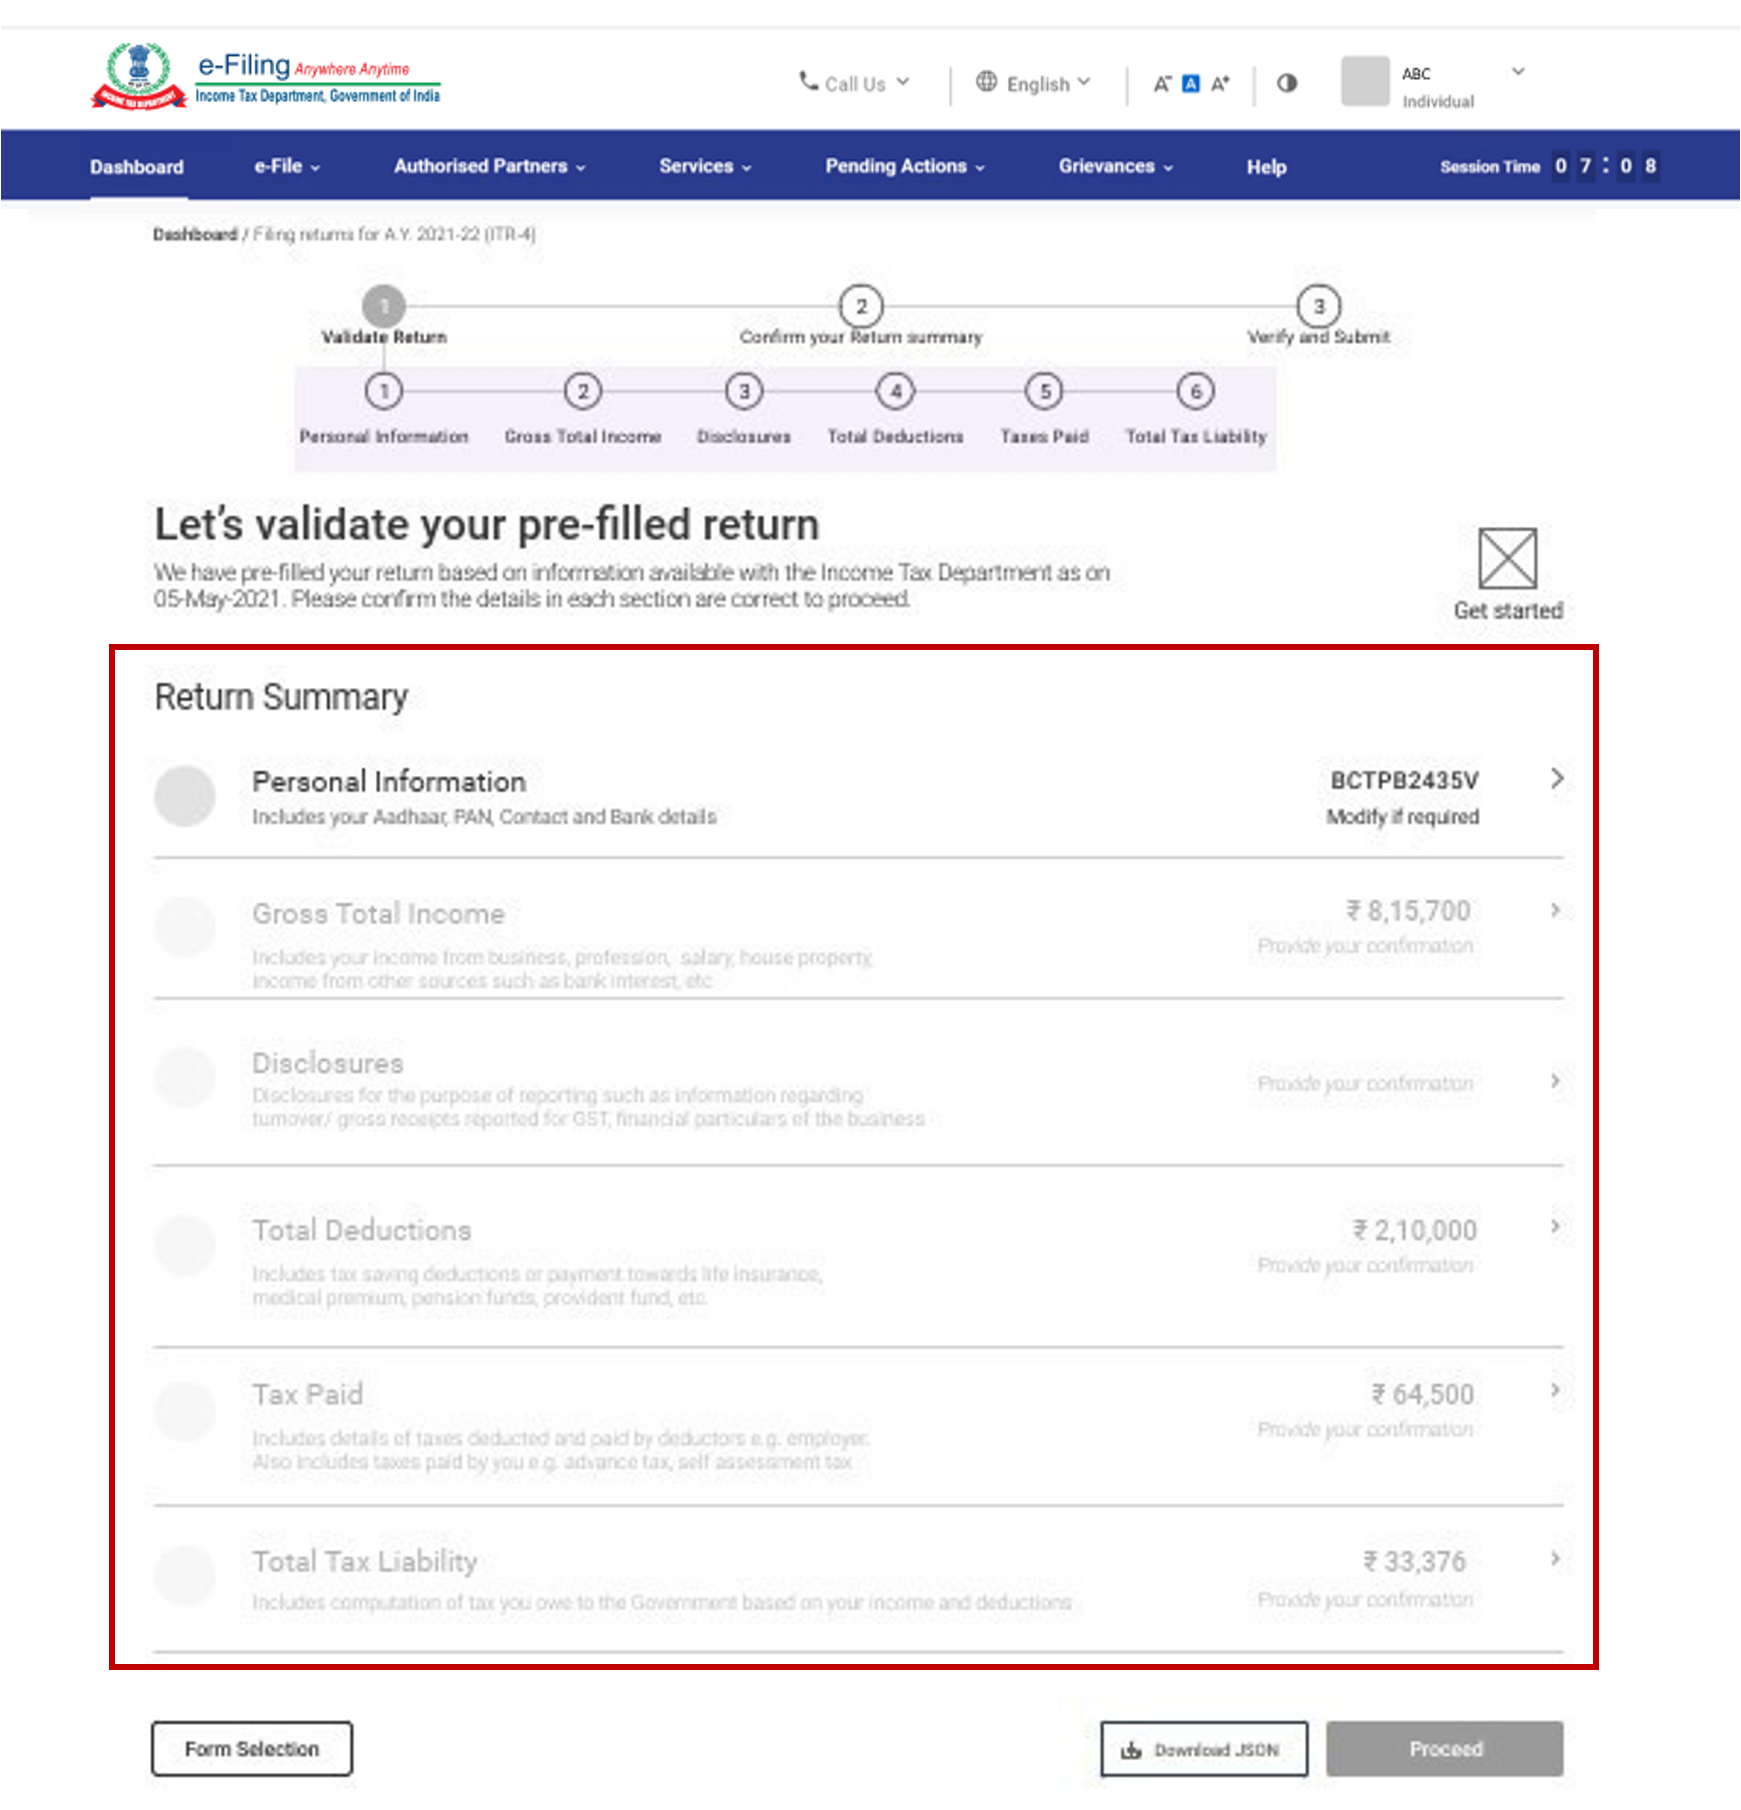The width and height of the screenshot is (1741, 1810).
Task: Click the globe language icon
Action: pyautogui.click(x=986, y=82)
